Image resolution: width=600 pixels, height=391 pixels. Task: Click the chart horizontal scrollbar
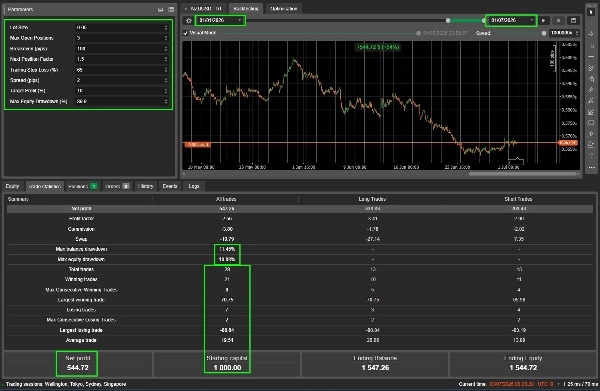click(523, 174)
